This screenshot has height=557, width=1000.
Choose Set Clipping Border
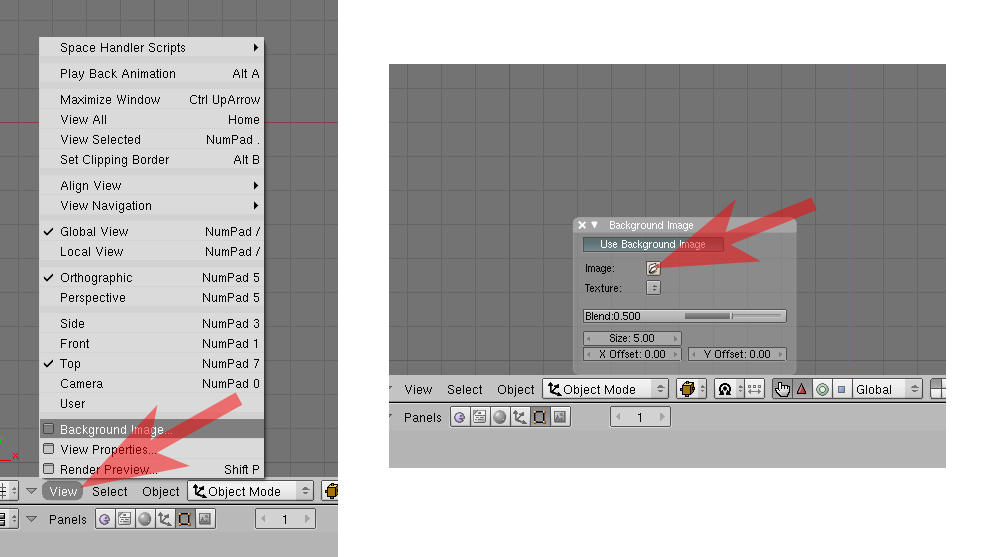click(x=152, y=160)
